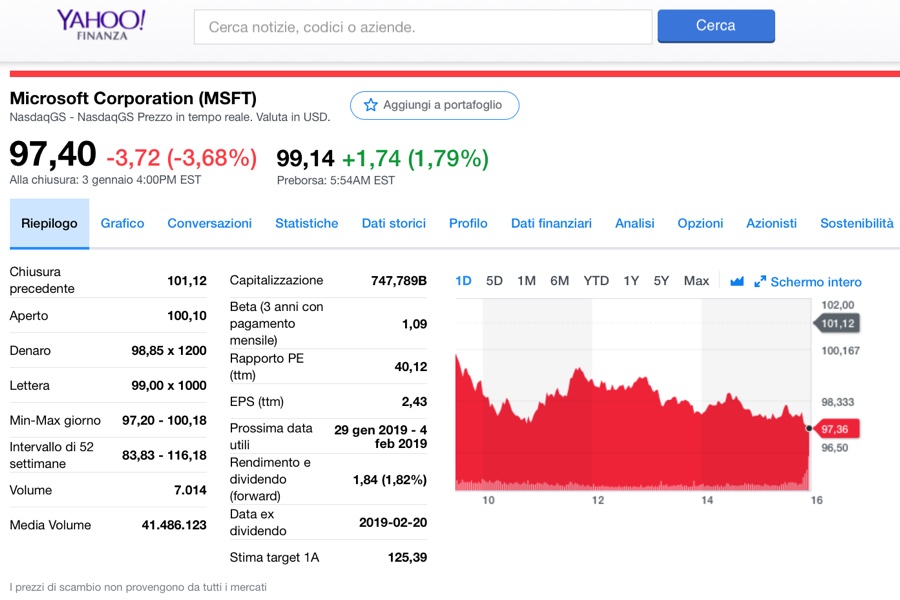Focus the Cerca notizie search field
This screenshot has height=600, width=900.
423,27
